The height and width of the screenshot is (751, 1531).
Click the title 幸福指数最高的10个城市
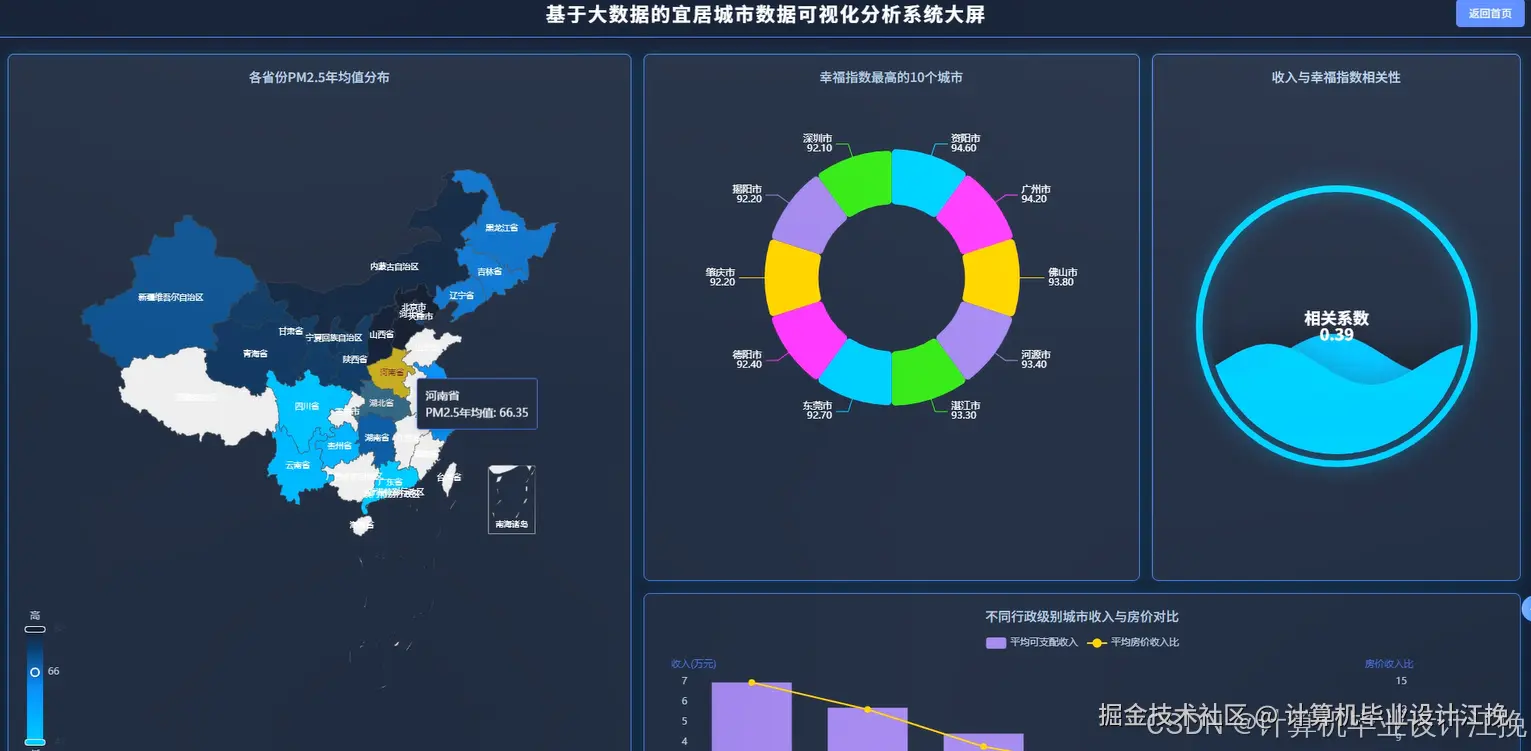click(891, 77)
